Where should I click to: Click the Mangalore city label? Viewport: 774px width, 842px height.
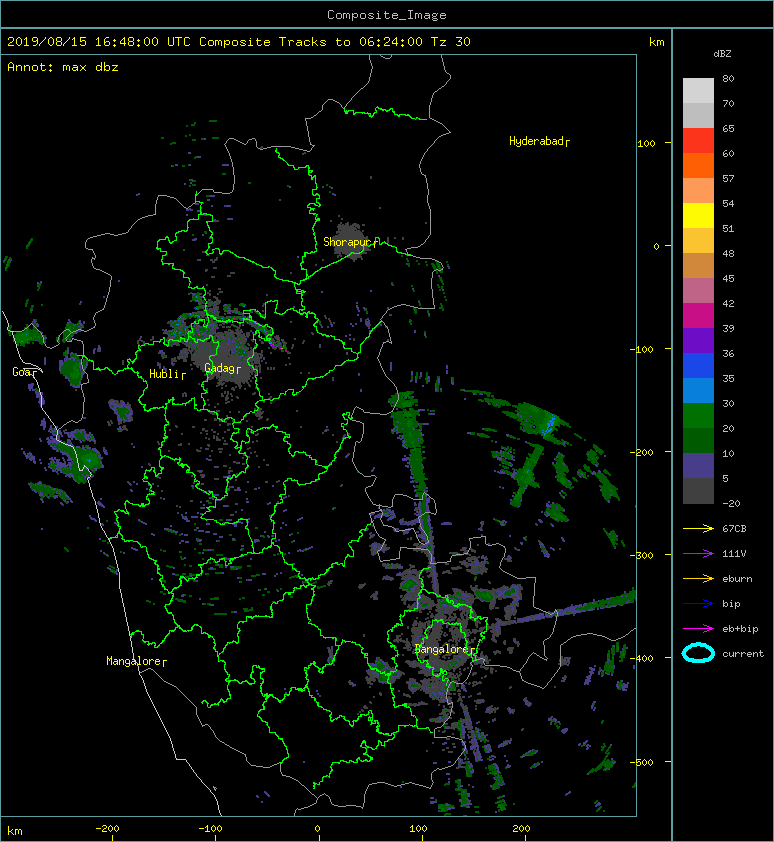click(x=134, y=661)
